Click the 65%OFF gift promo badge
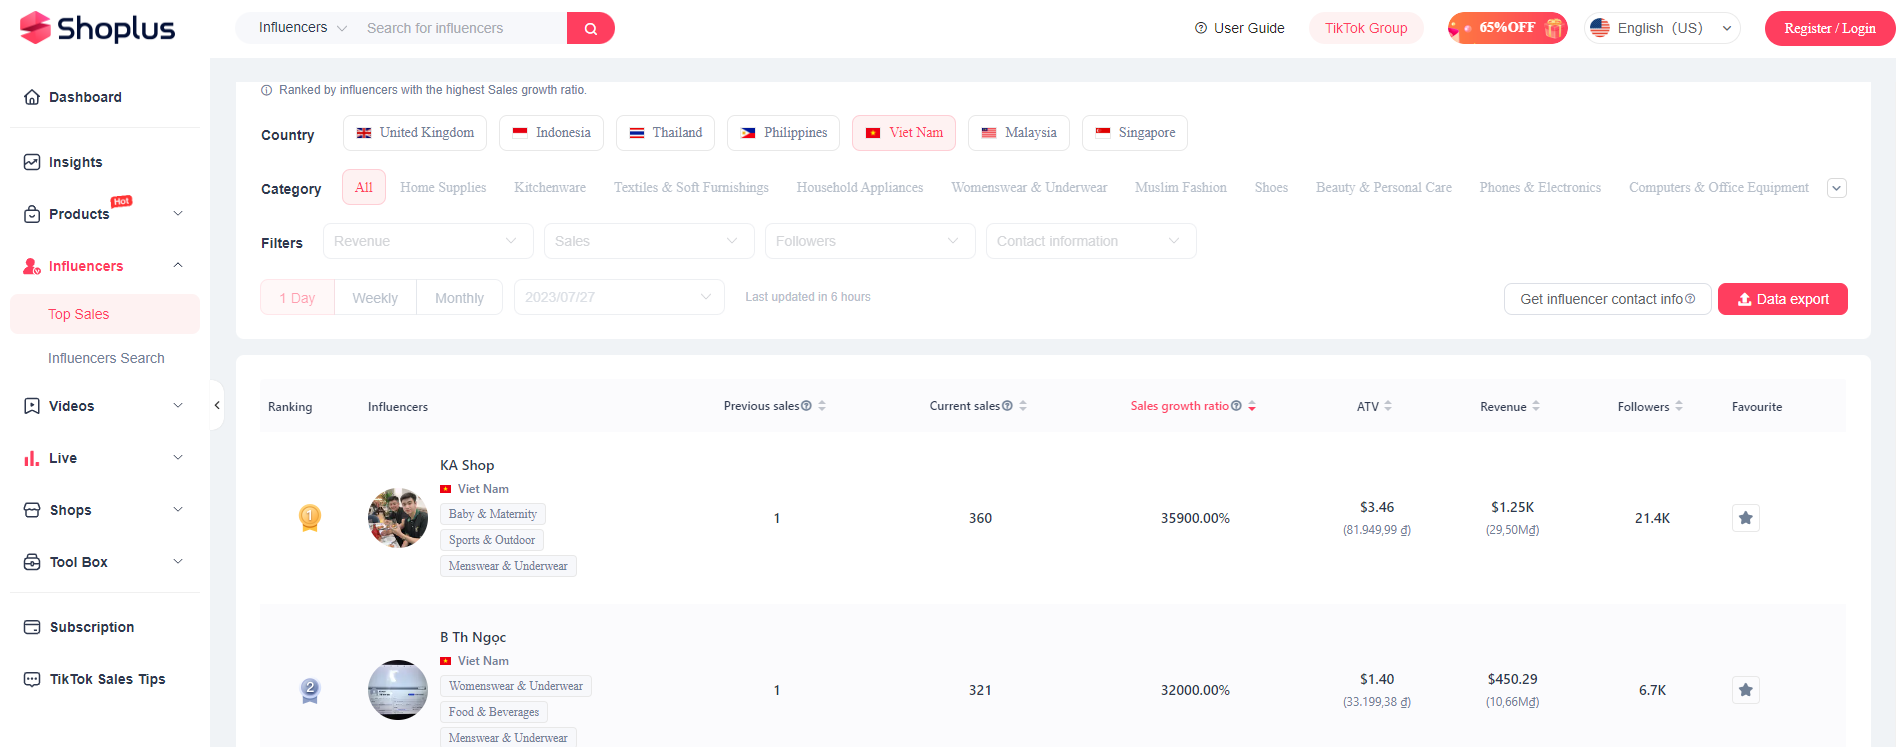This screenshot has height=747, width=1896. click(x=1508, y=28)
